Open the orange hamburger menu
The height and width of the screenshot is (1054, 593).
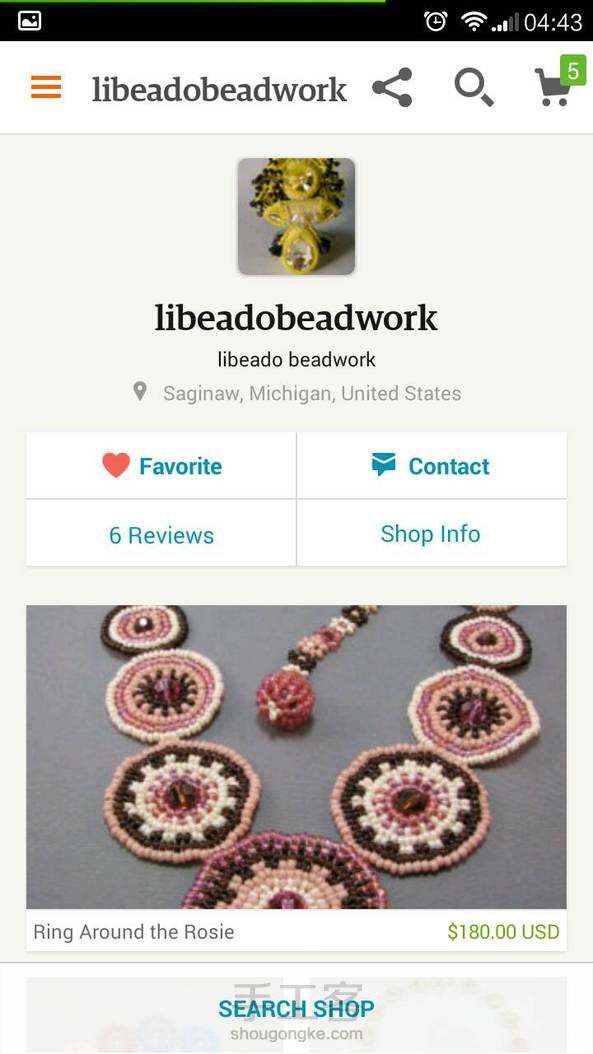[46, 87]
